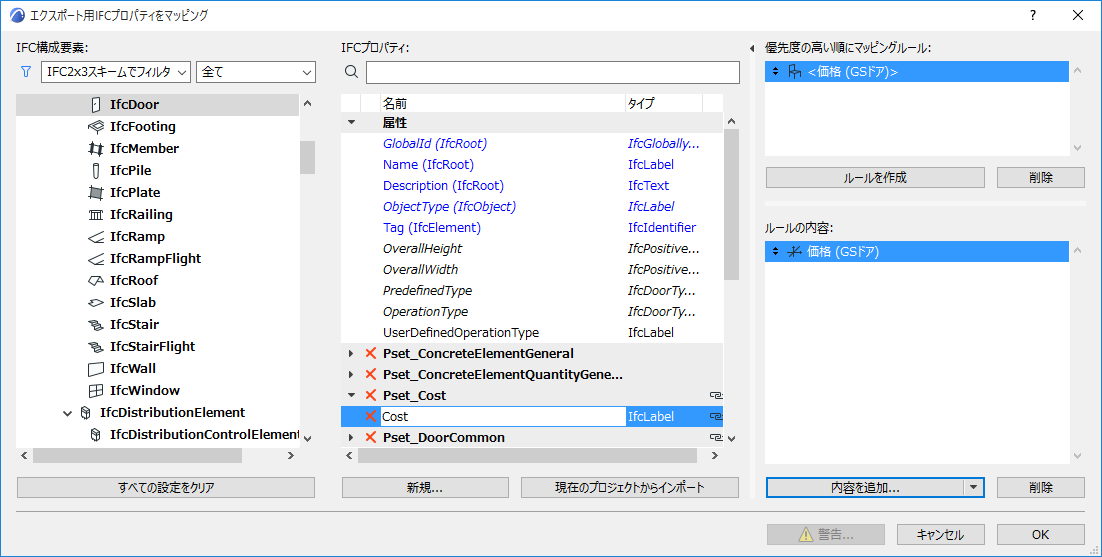Image resolution: width=1102 pixels, height=557 pixels.
Task: Click the IfcPlate element icon
Action: 96,192
